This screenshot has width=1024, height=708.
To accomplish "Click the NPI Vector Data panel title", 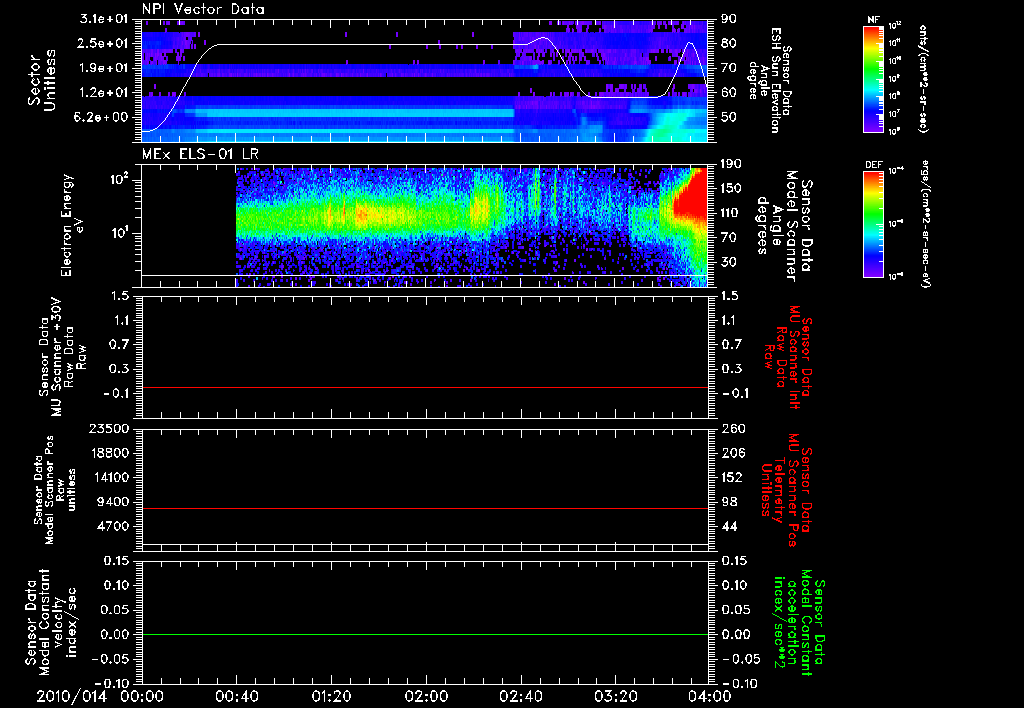I will (203, 9).
